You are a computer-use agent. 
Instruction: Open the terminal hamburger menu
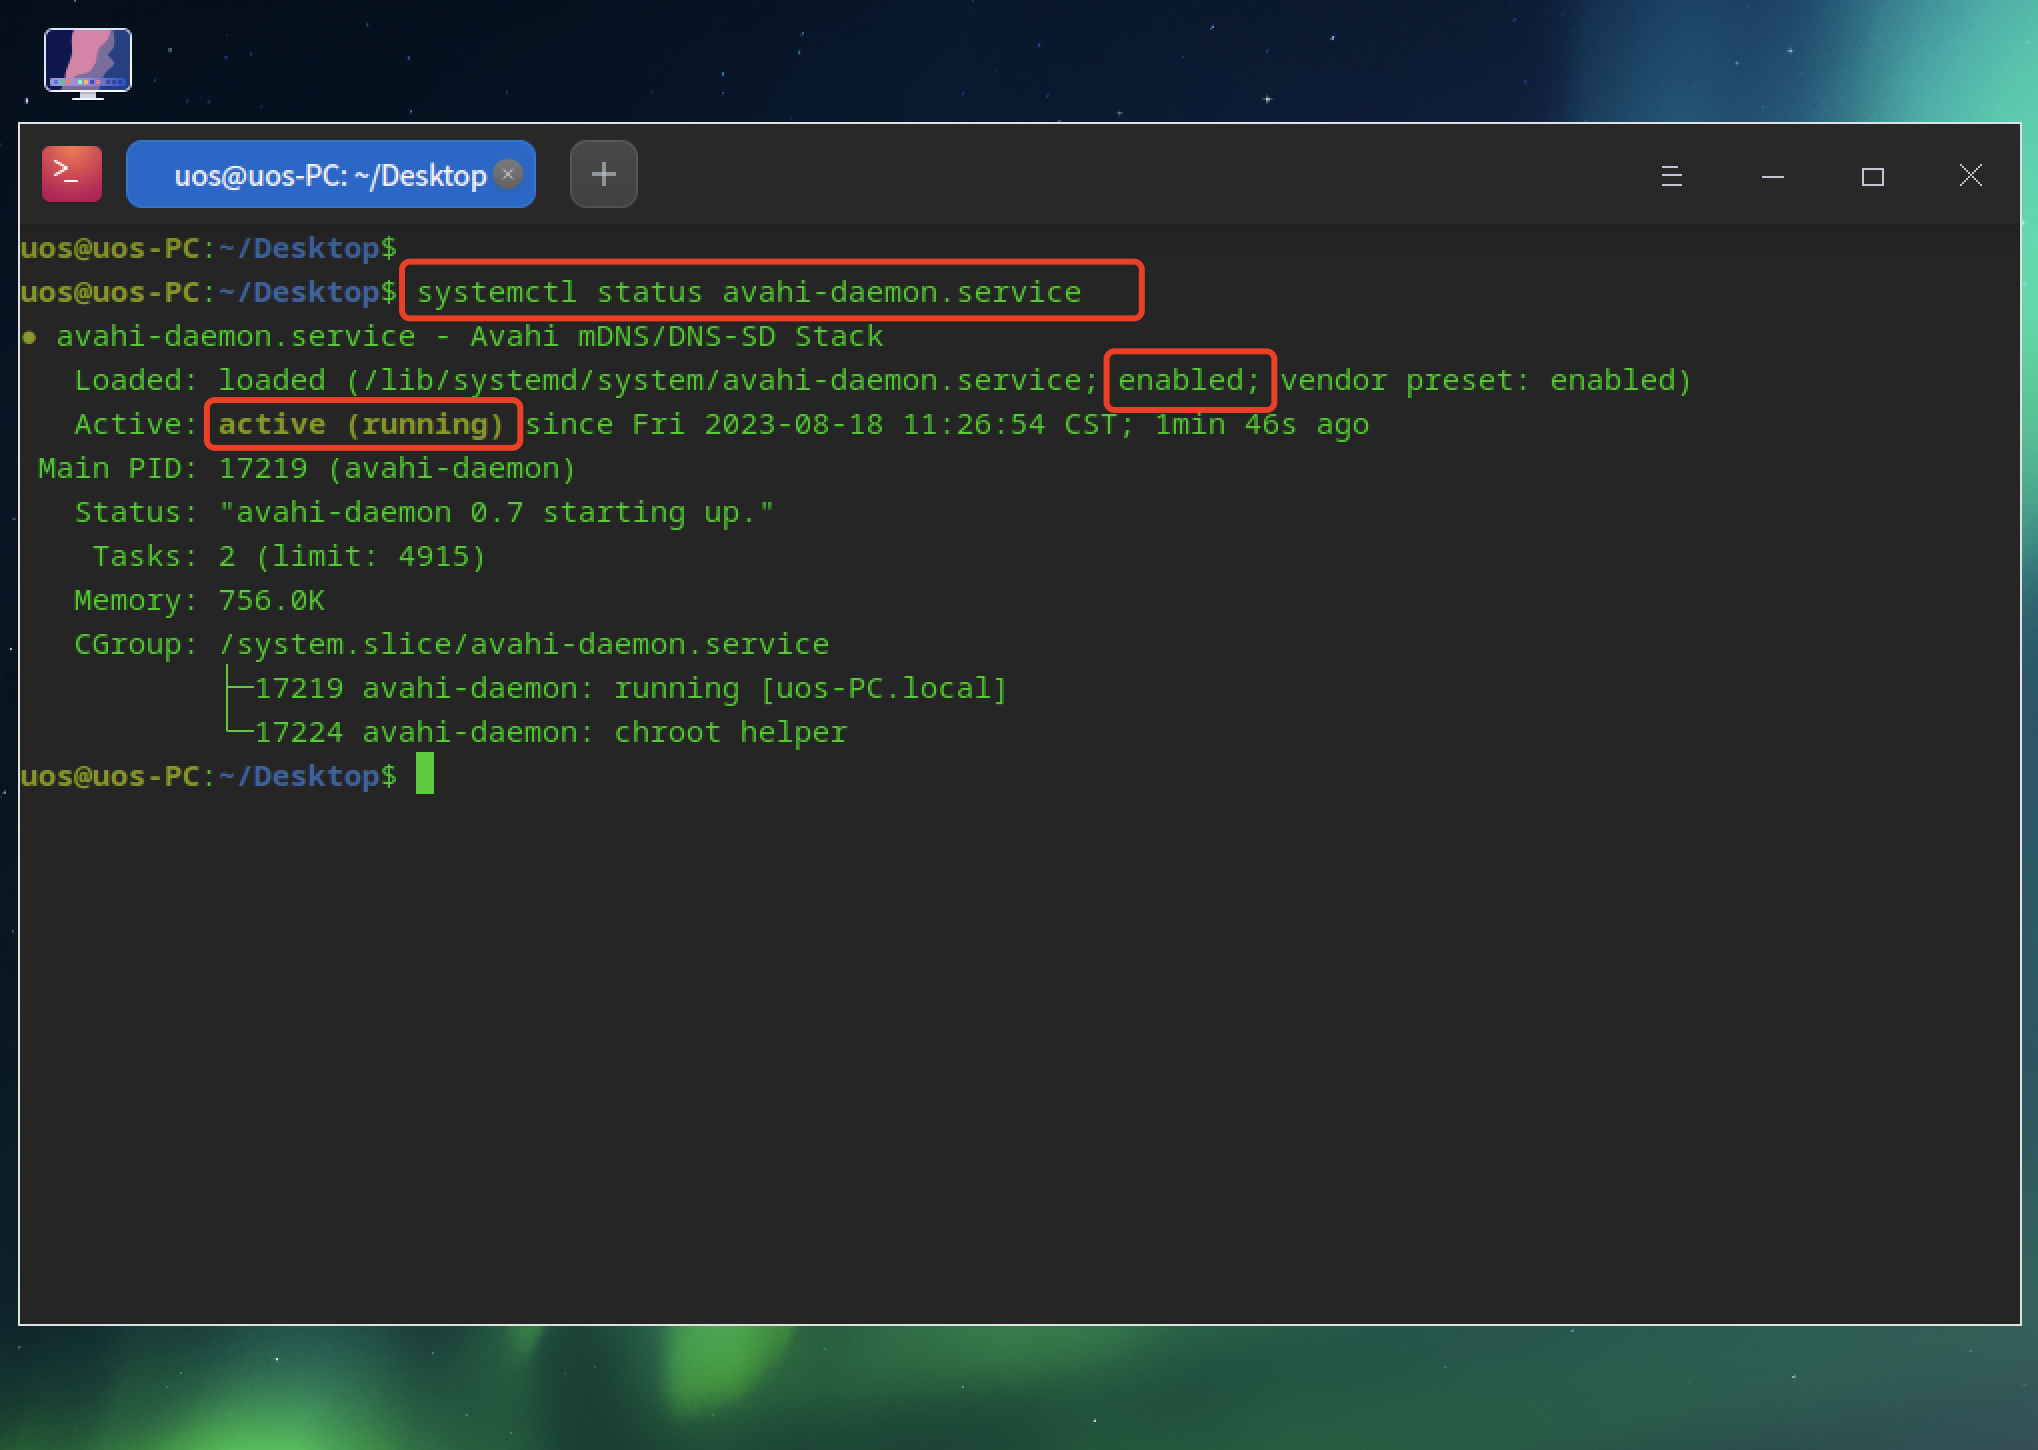point(1671,176)
